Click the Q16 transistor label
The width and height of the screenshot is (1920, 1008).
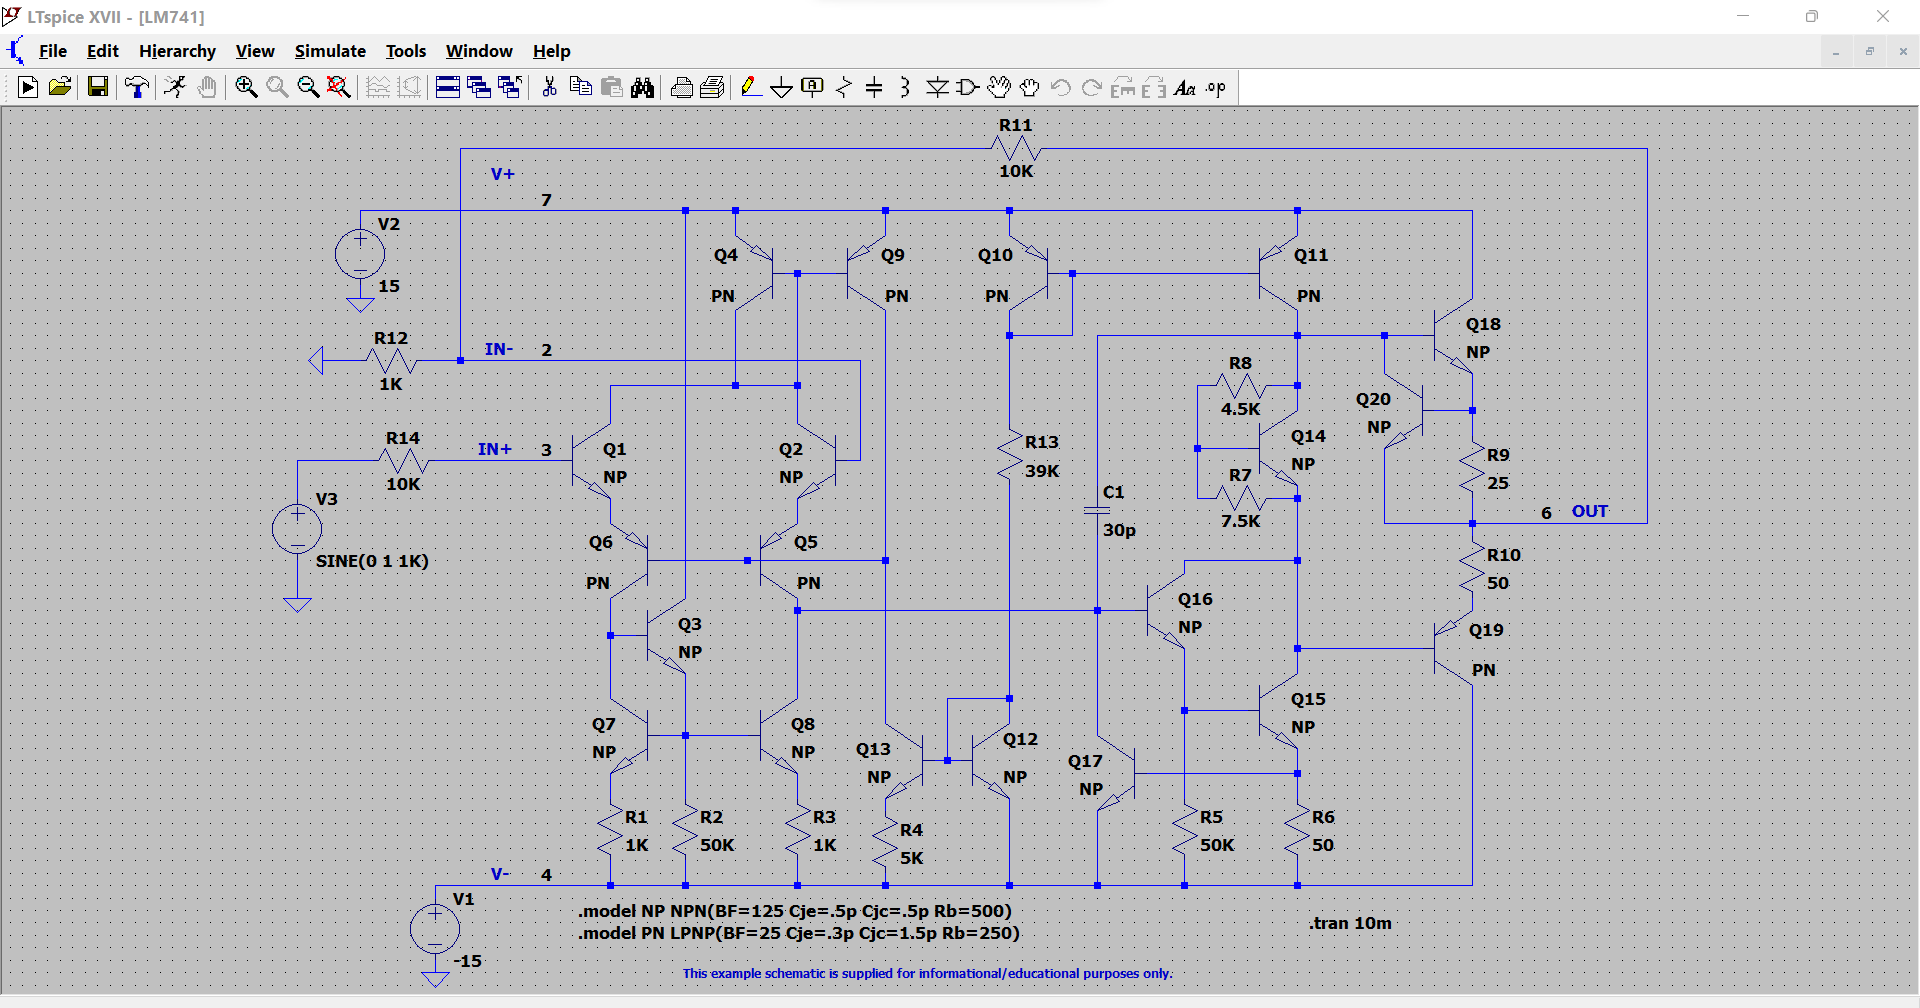1195,599
